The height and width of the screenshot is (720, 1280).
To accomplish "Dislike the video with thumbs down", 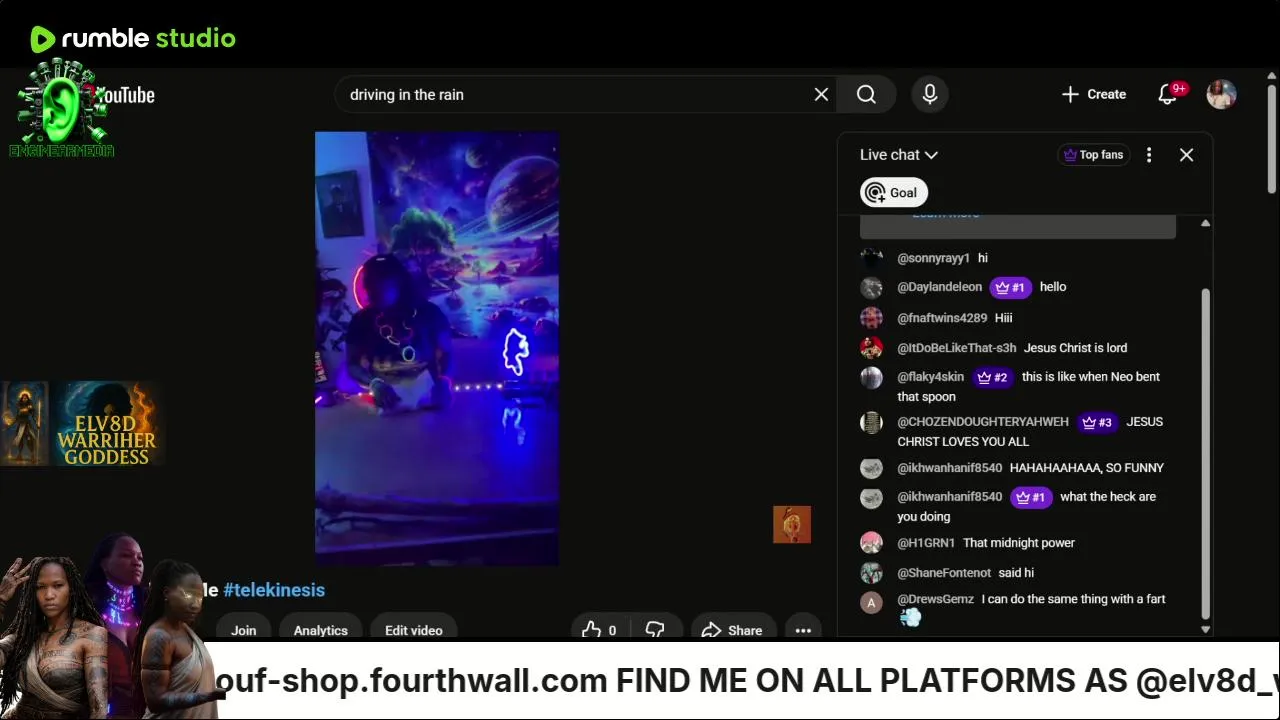I will point(656,630).
